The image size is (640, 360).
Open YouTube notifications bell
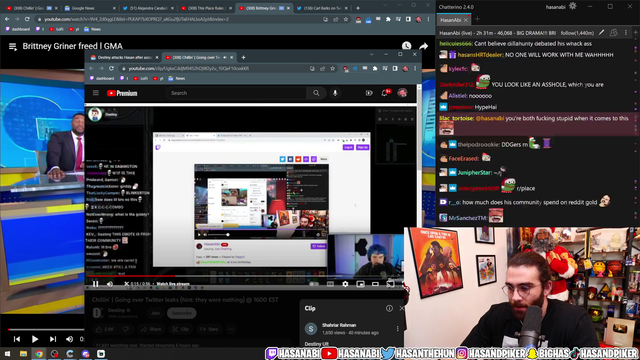coord(384,93)
